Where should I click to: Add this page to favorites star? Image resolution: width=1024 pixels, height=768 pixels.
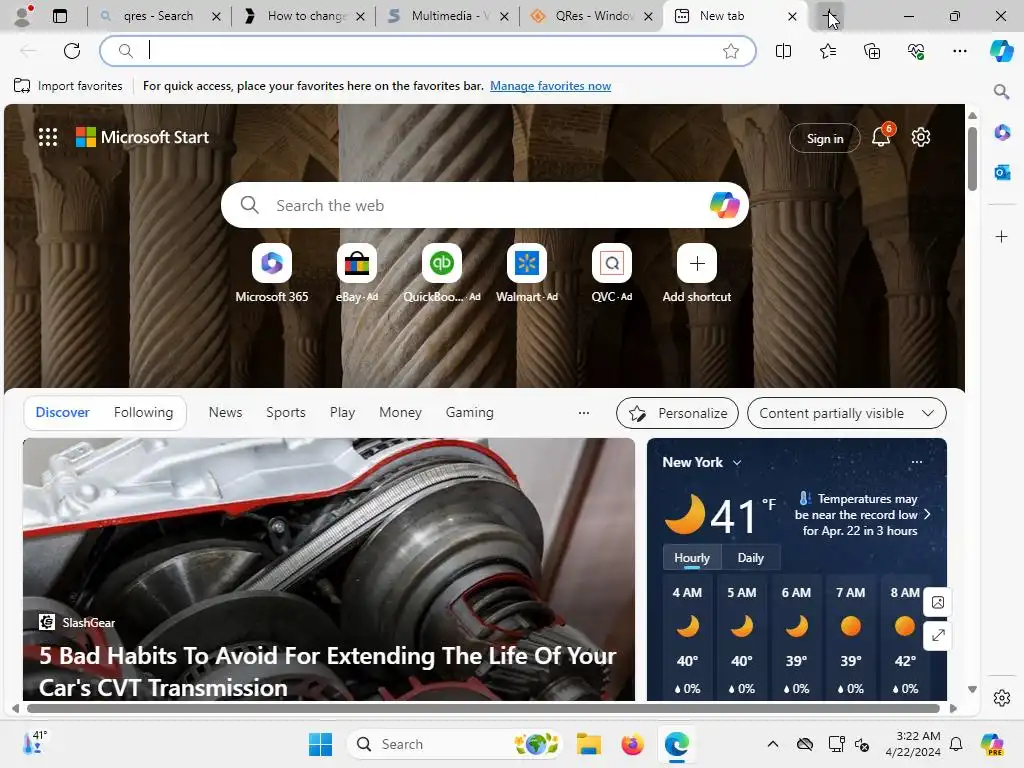tap(731, 51)
